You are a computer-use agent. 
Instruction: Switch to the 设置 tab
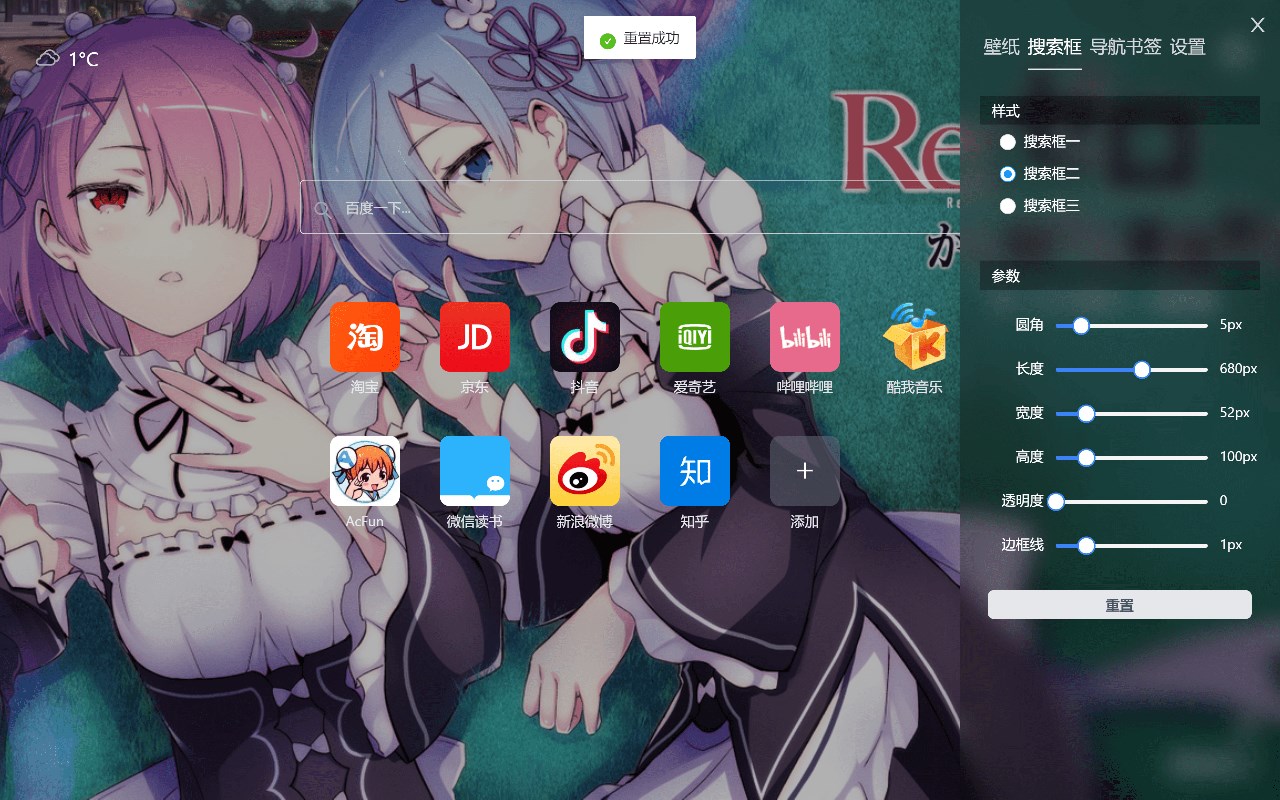pyautogui.click(x=1188, y=47)
